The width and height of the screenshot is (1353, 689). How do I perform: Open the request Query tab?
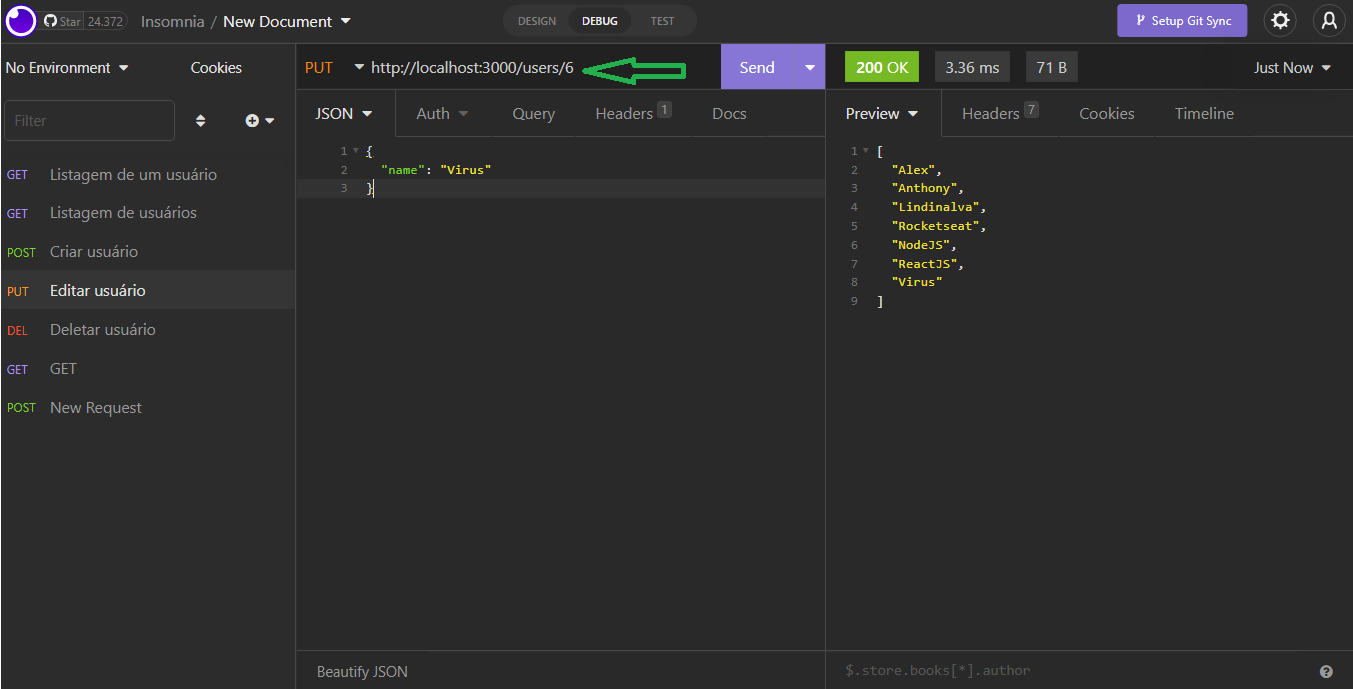coord(534,114)
